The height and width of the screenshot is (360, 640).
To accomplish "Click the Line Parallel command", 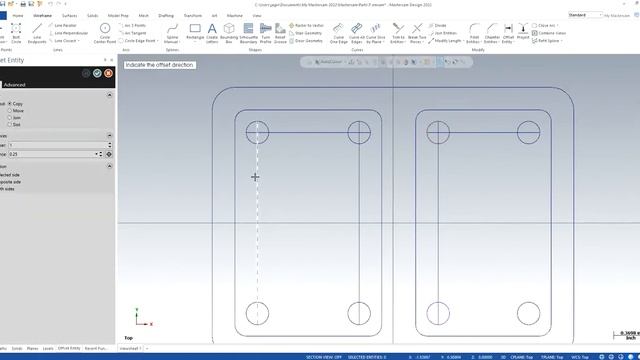I will 63,25.
